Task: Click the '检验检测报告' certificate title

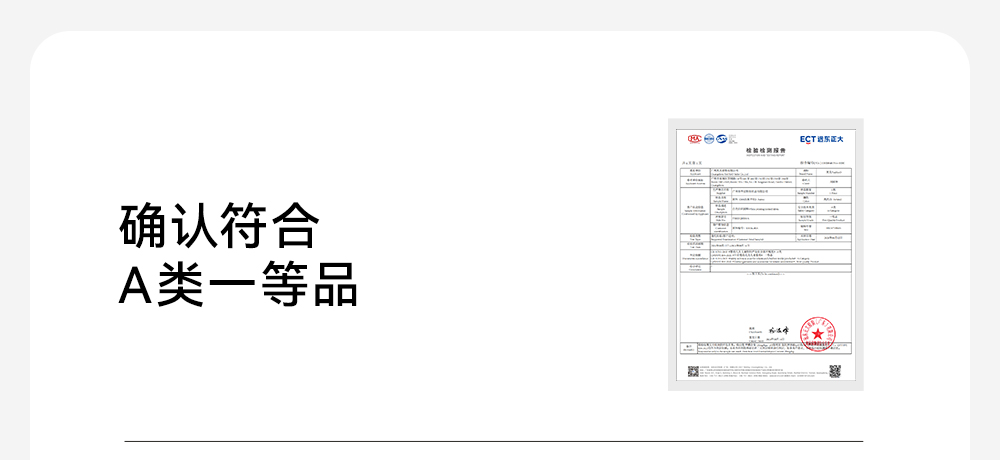Action: click(766, 151)
